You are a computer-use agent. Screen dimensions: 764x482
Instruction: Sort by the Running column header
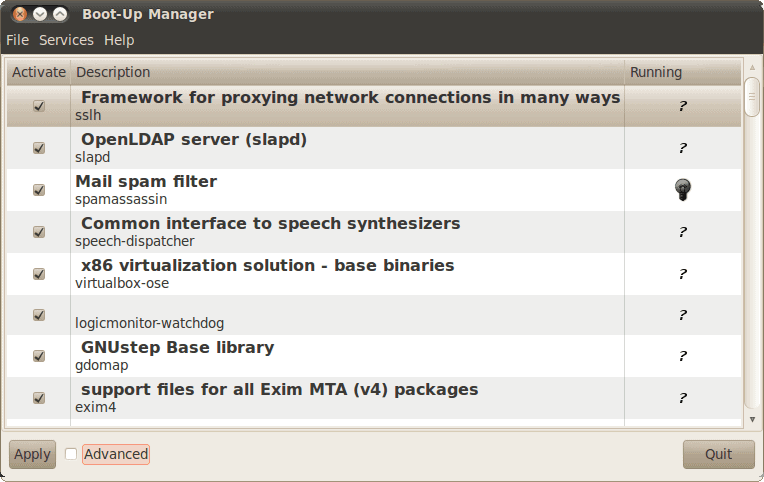coord(656,72)
